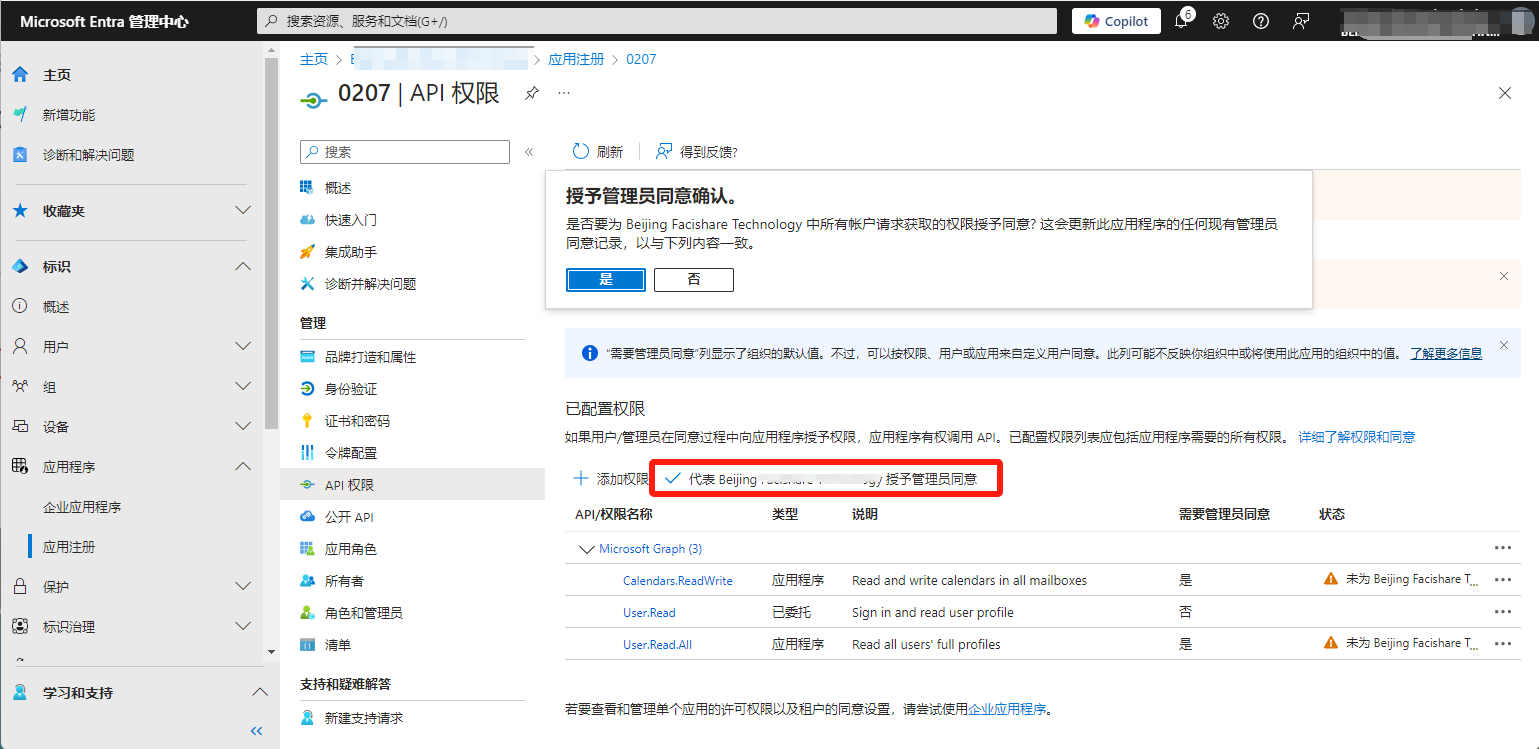Open the feedback icon in top bar
Viewport: 1539px width, 749px height.
[1301, 21]
